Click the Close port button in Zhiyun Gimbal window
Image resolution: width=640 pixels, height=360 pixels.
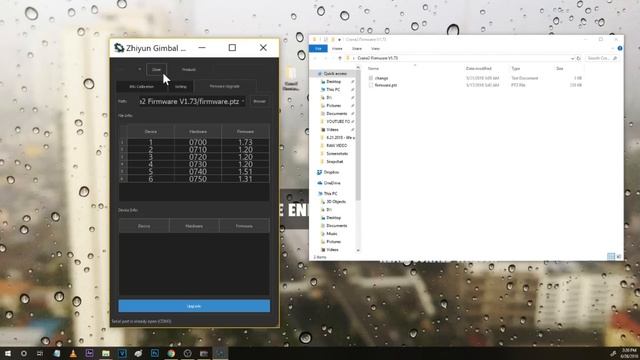[x=156, y=69]
